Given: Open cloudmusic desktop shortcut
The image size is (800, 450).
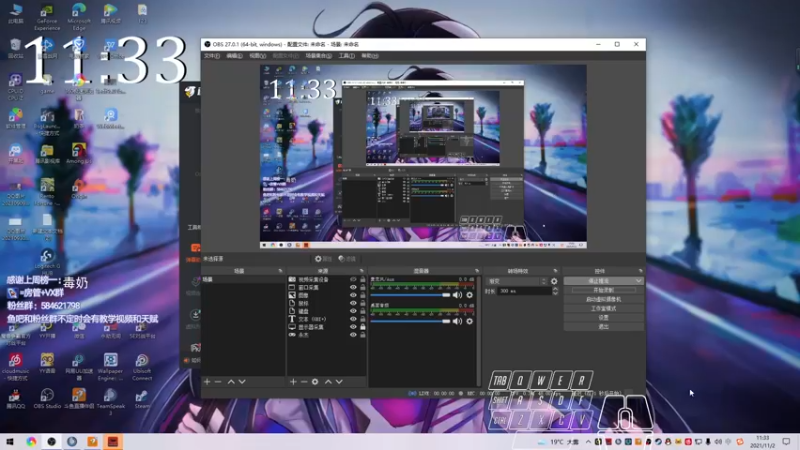Looking at the screenshot, I should pos(15,366).
